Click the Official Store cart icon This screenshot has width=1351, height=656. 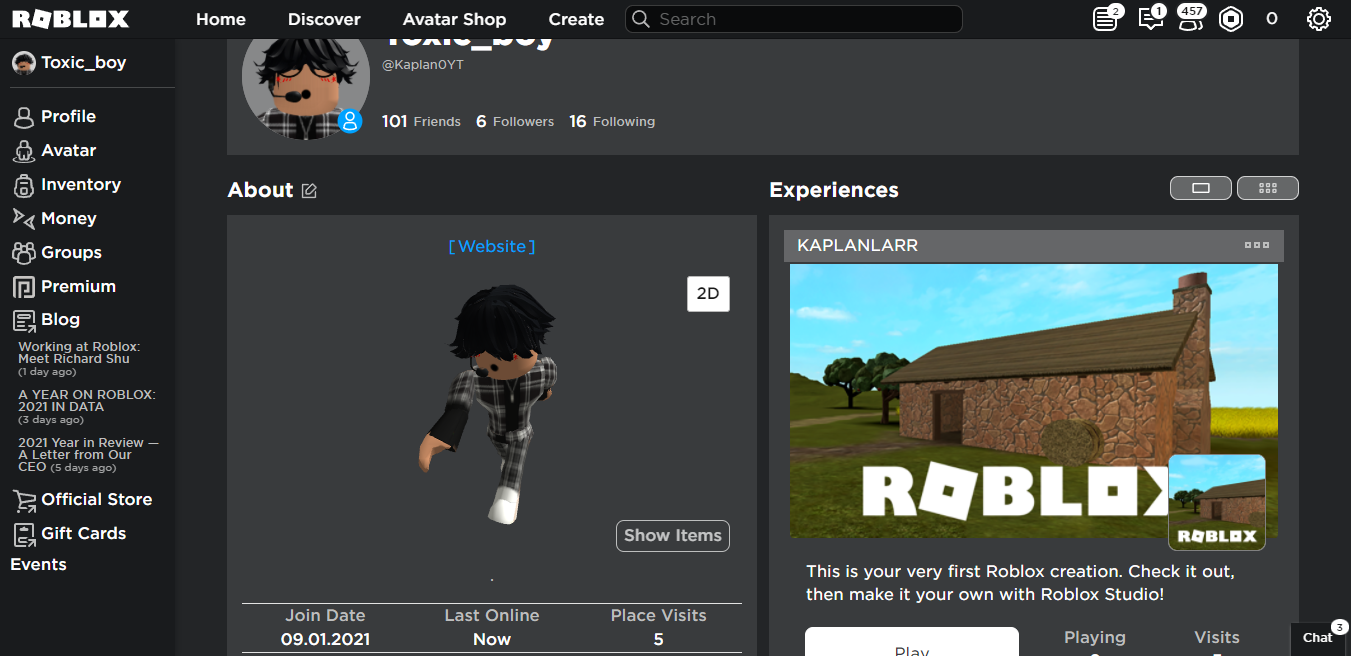(24, 500)
